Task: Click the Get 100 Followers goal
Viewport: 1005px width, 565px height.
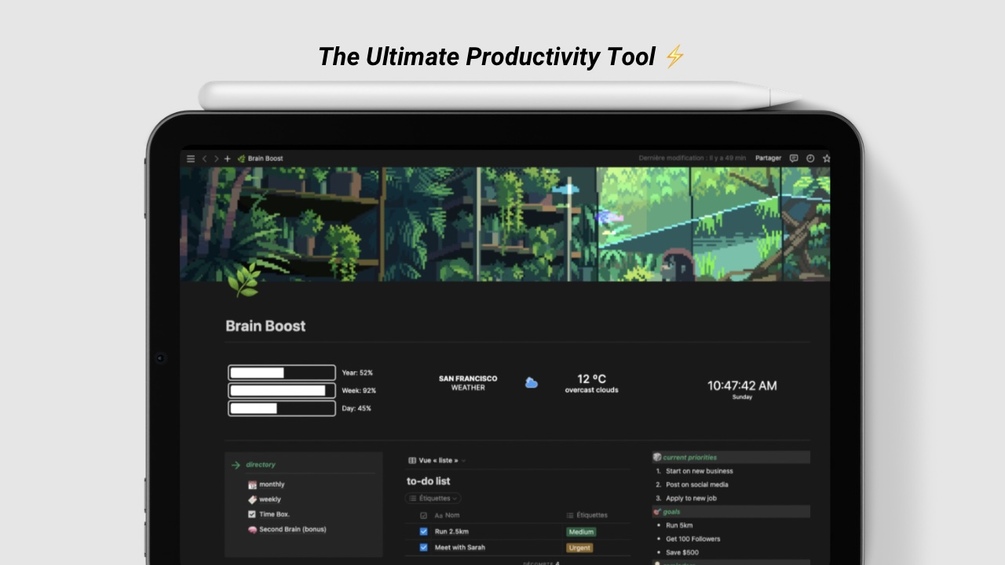Action: (693, 539)
